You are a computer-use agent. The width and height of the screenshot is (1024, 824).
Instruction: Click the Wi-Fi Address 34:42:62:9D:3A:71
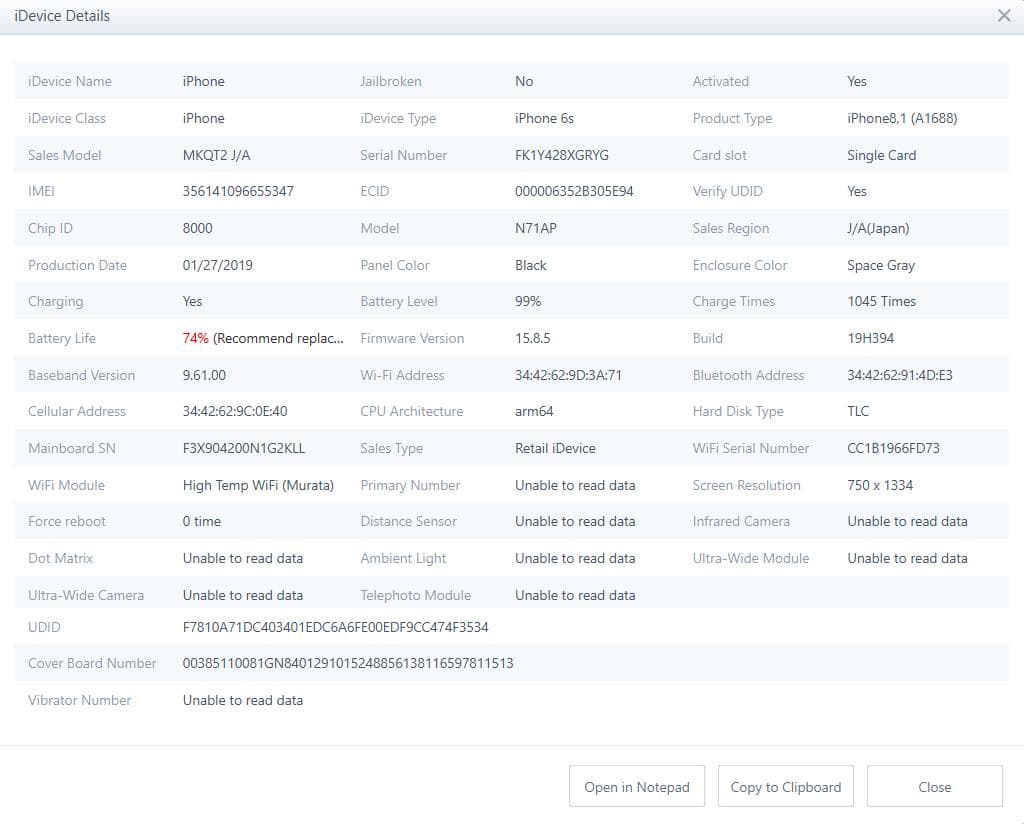[568, 375]
